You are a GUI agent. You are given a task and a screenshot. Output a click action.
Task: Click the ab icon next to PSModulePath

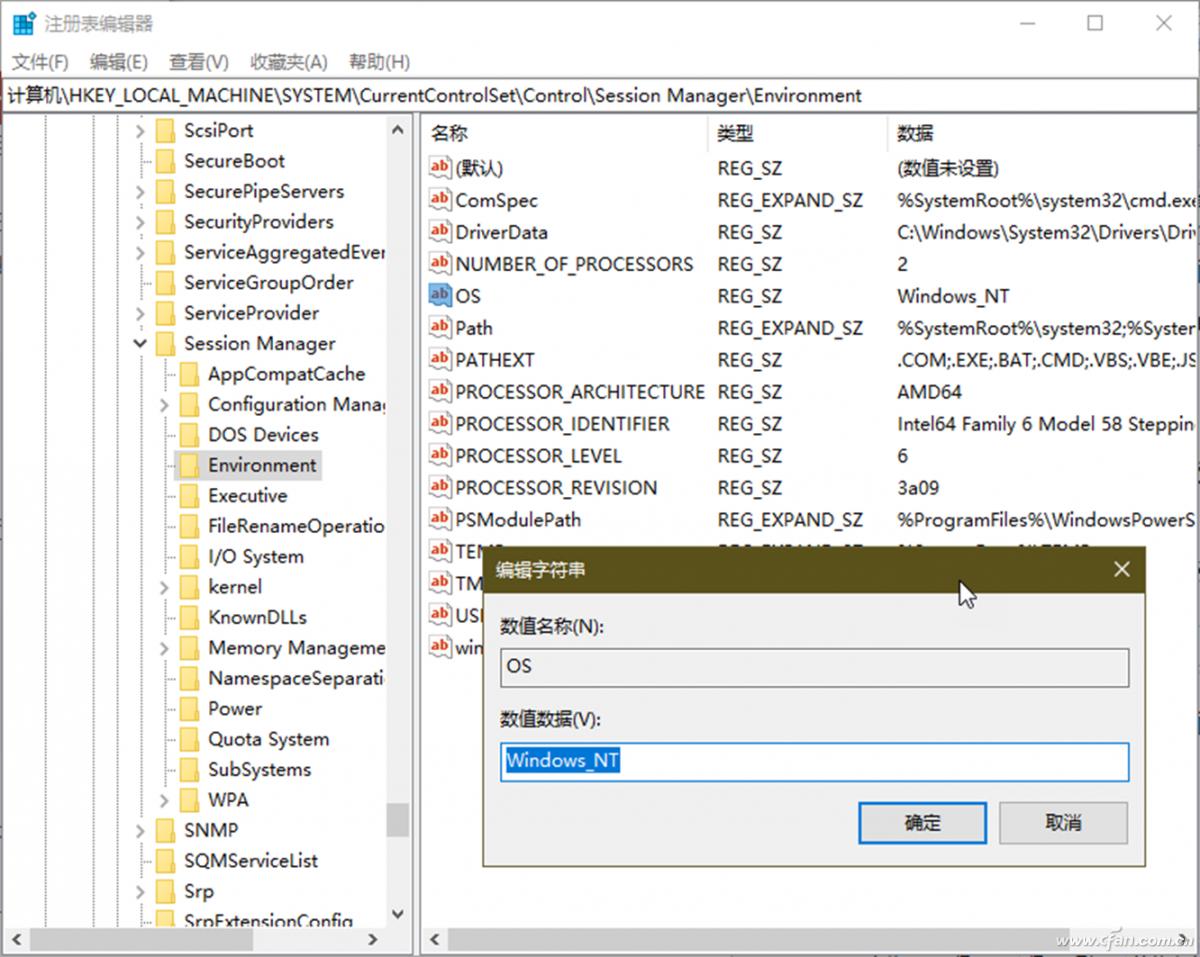coord(439,519)
